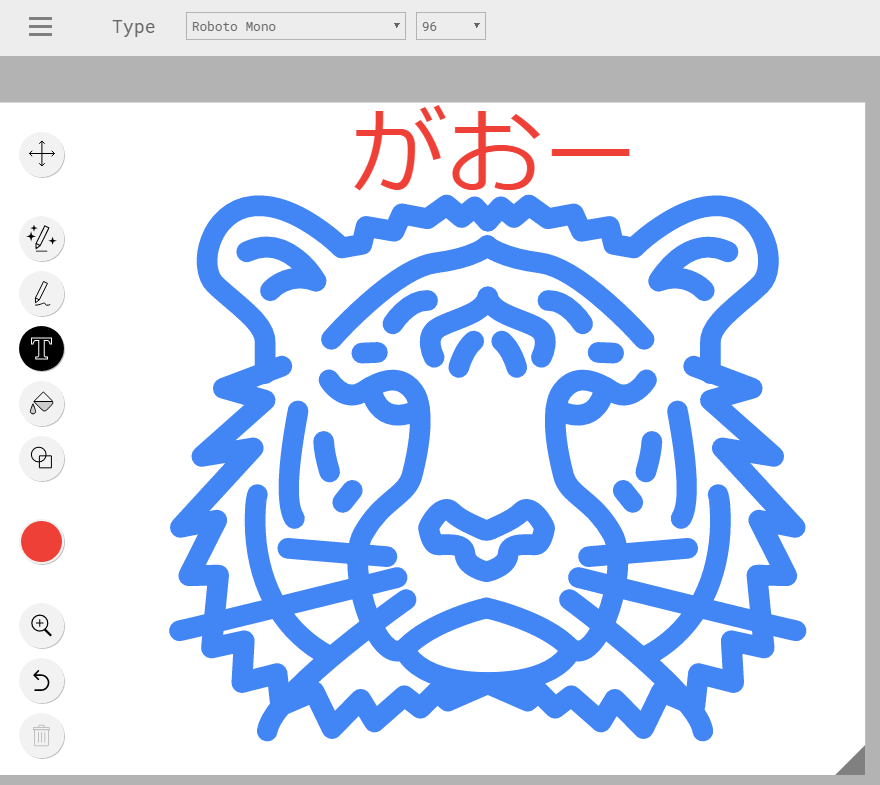Open the red color swatch picker
The width and height of the screenshot is (880, 785).
42,541
